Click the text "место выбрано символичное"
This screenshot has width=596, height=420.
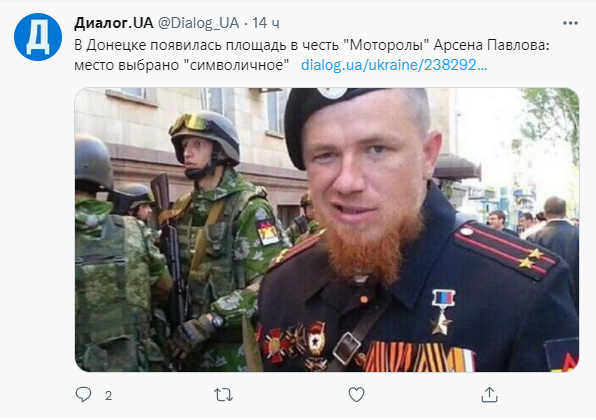click(182, 65)
